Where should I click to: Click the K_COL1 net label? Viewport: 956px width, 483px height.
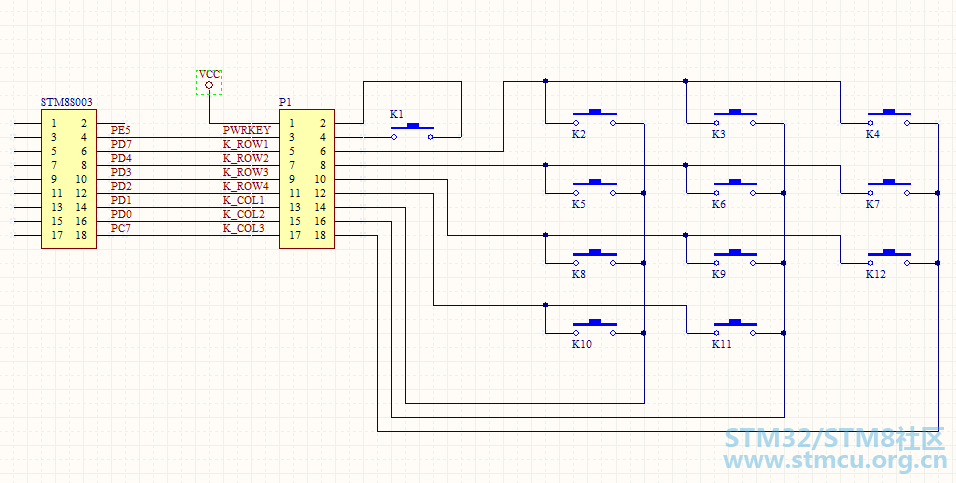[x=243, y=200]
